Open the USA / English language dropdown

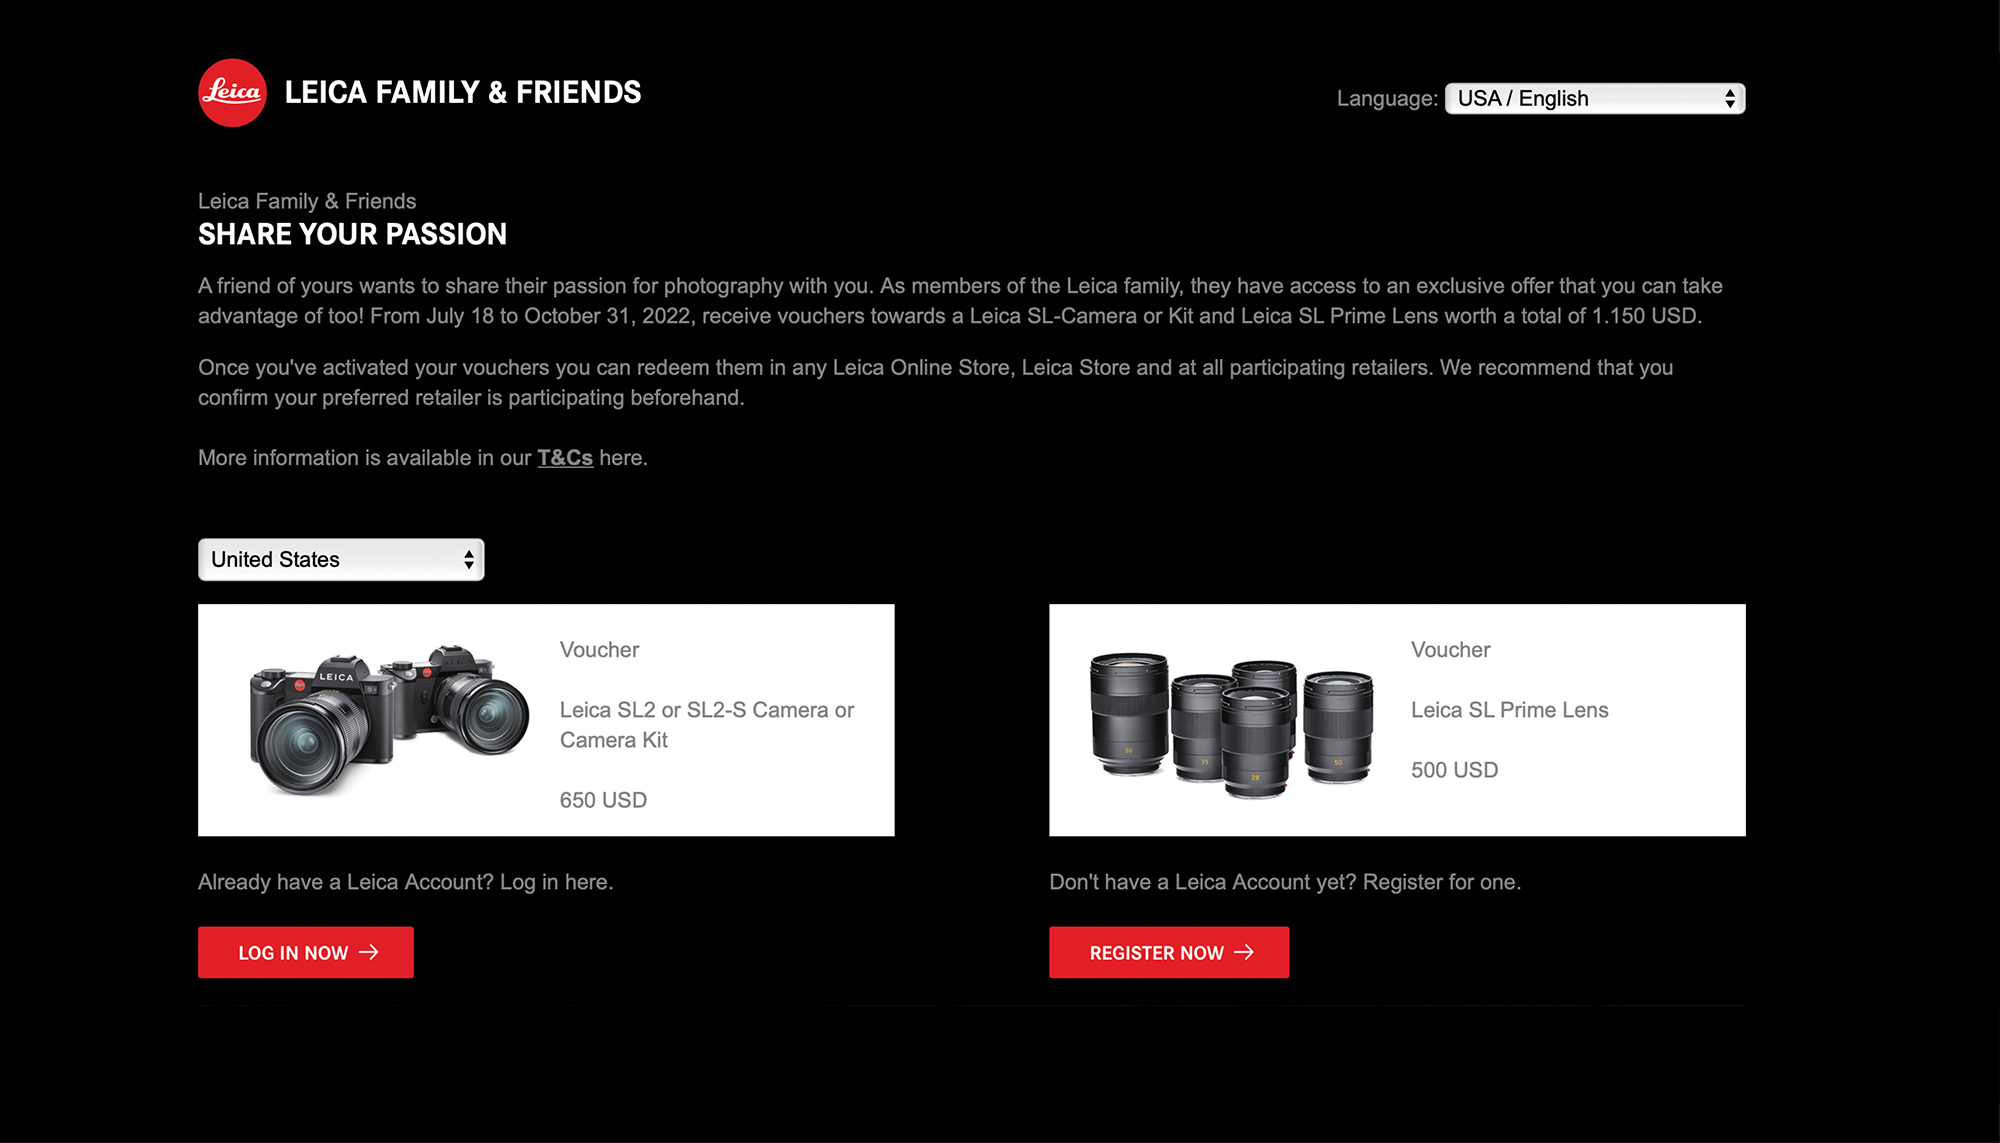click(1595, 98)
